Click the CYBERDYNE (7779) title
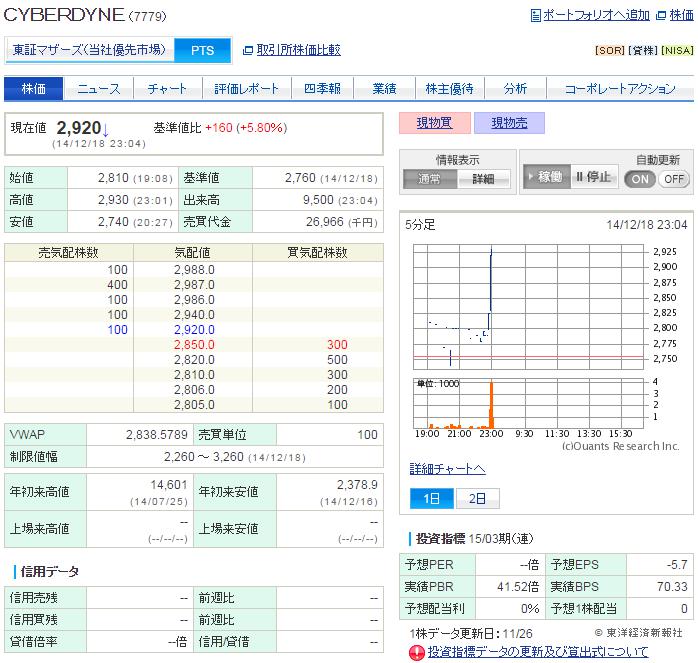 [x=85, y=15]
